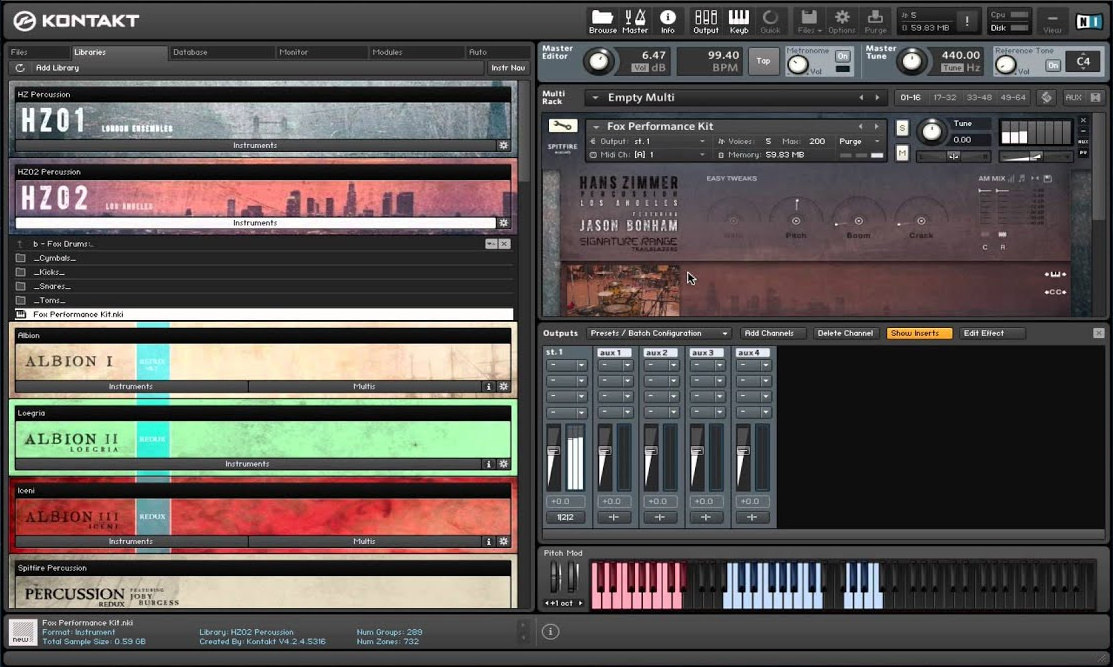Viewport: 1113px width, 667px height.
Task: Minimize the View using the View icon
Action: pos(1053,21)
